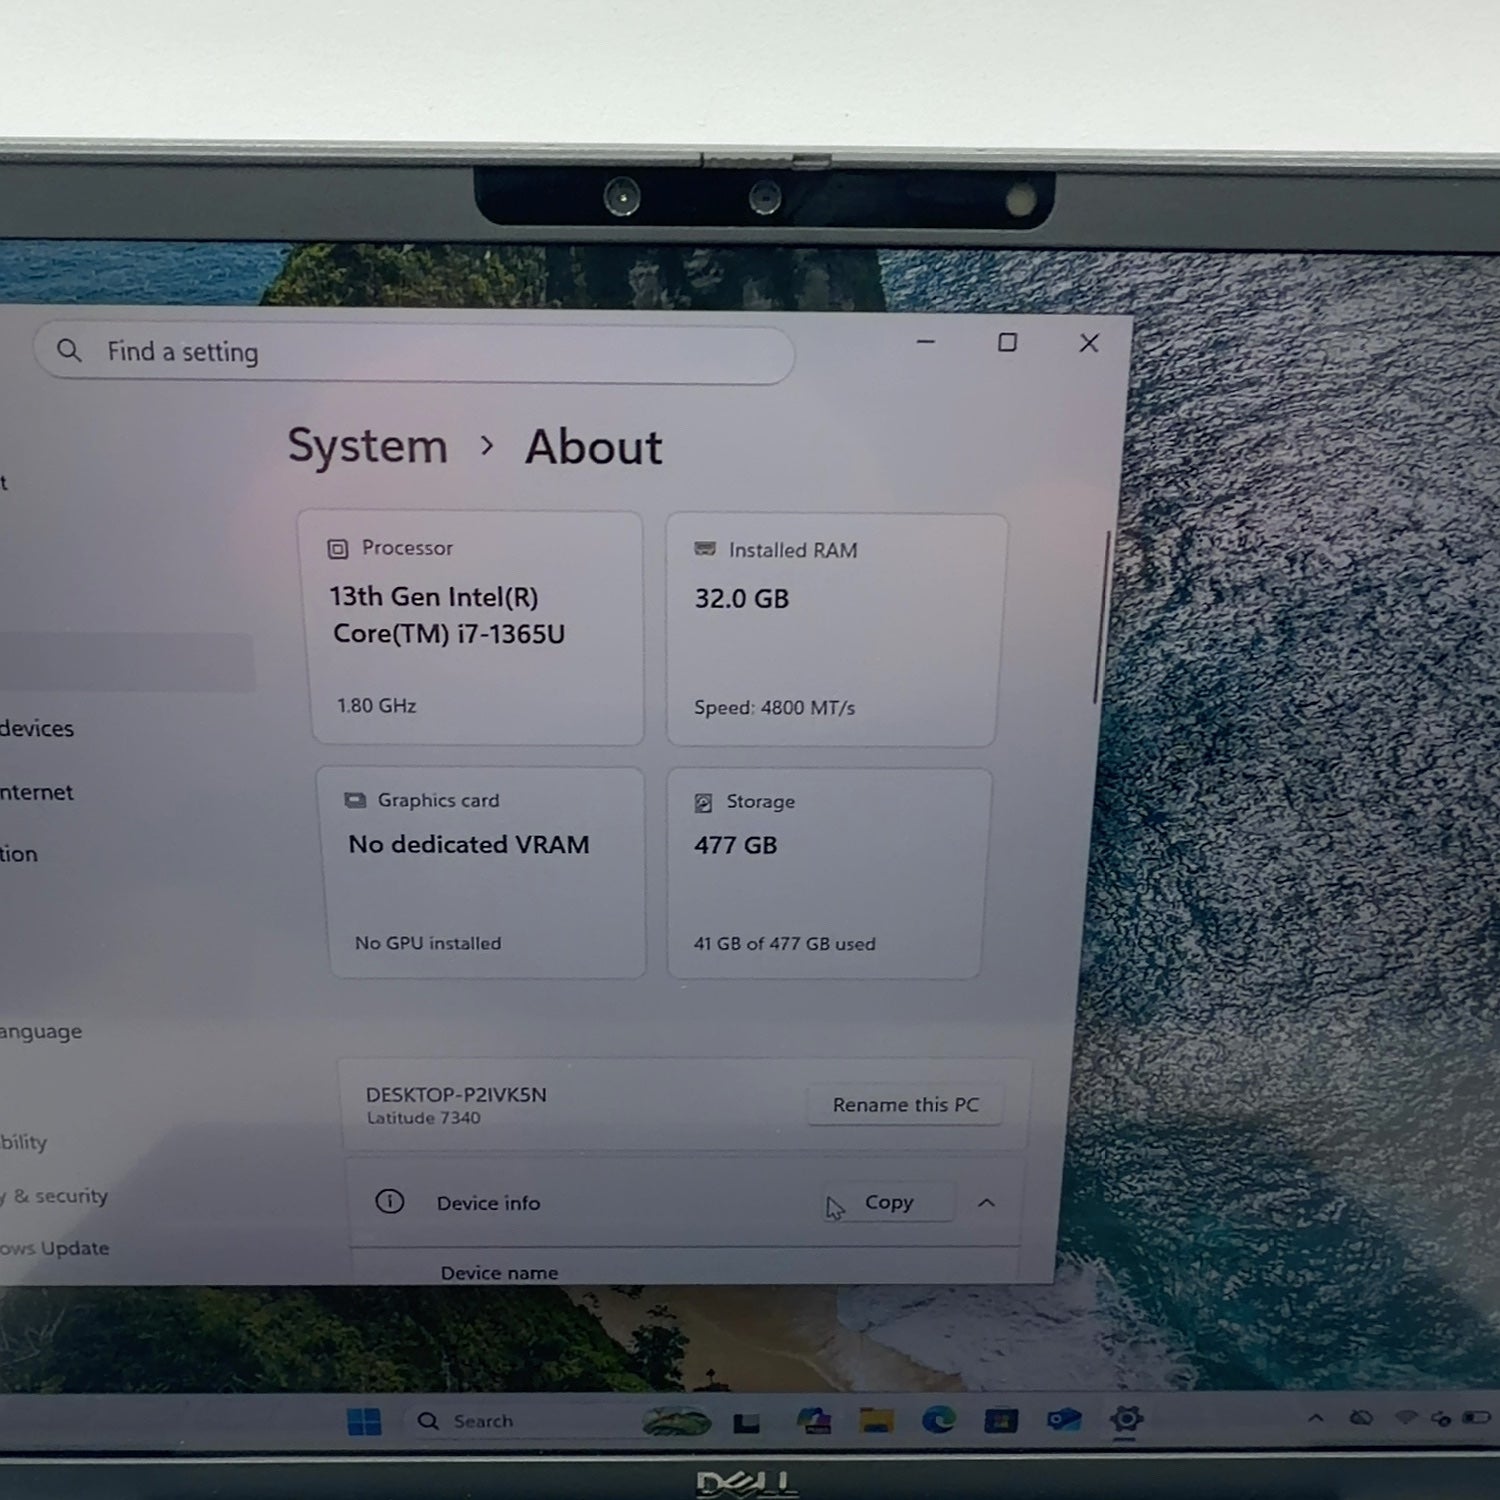Screen dimensions: 1500x1500
Task: Open the Windows Start menu
Action: tap(363, 1422)
